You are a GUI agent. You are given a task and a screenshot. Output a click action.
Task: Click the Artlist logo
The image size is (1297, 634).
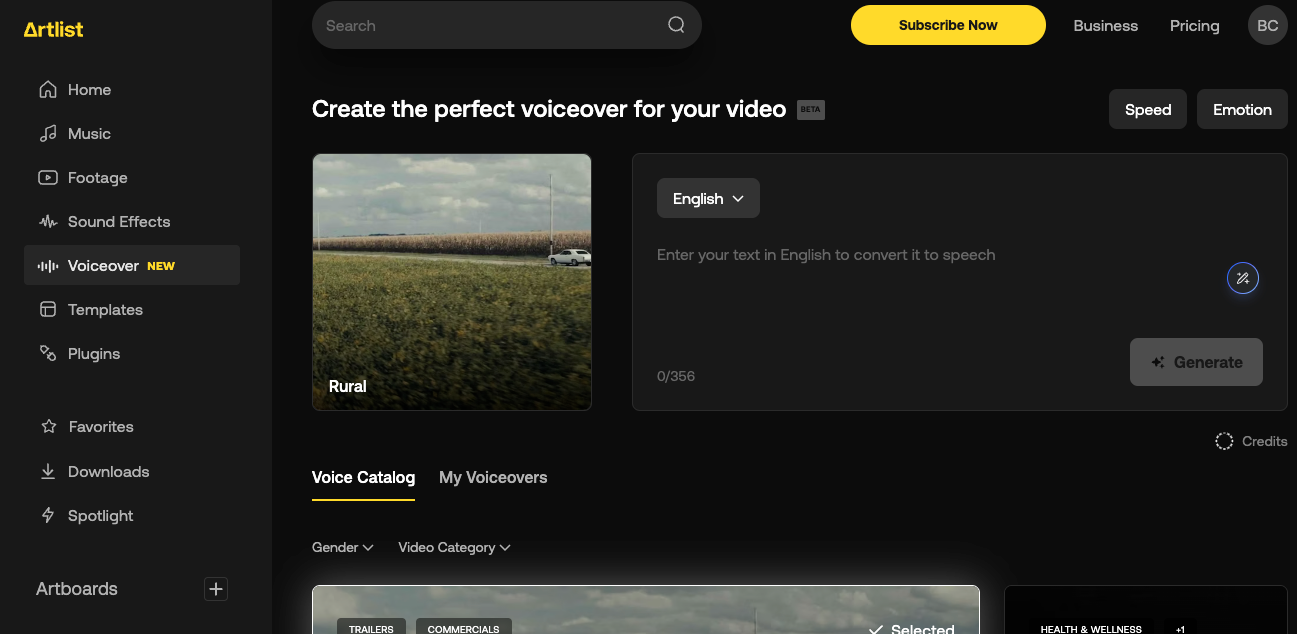tap(54, 30)
